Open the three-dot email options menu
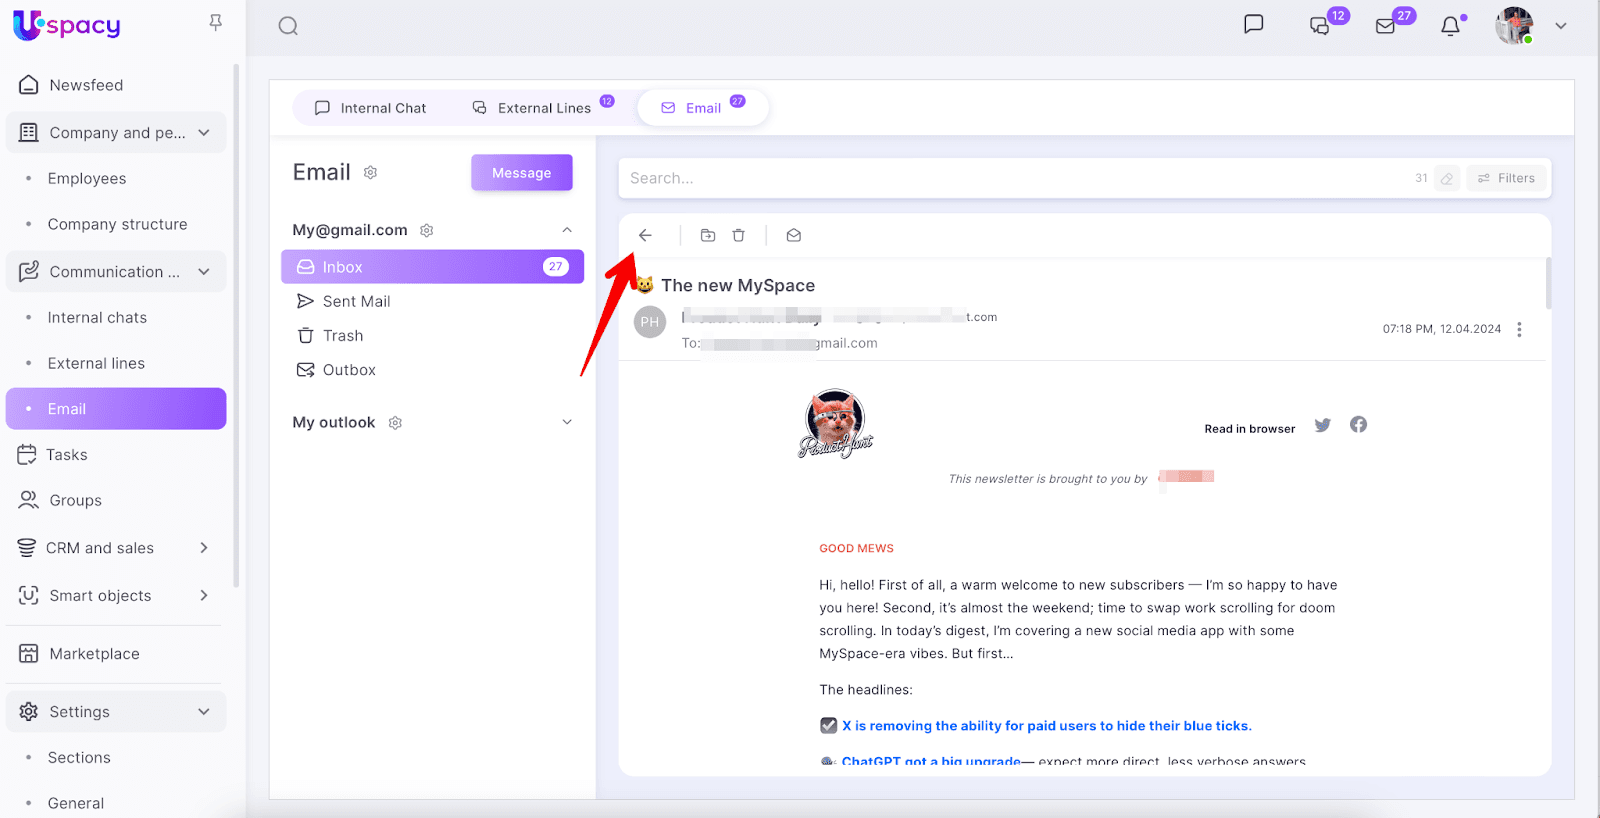1600x818 pixels. (x=1519, y=330)
